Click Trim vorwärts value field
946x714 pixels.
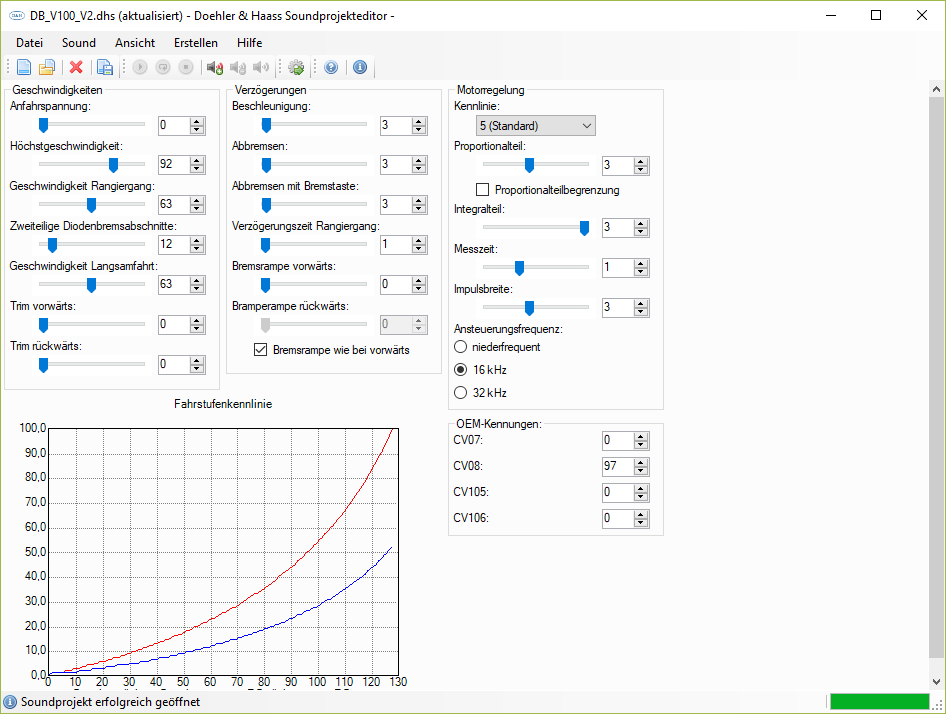click(x=174, y=324)
